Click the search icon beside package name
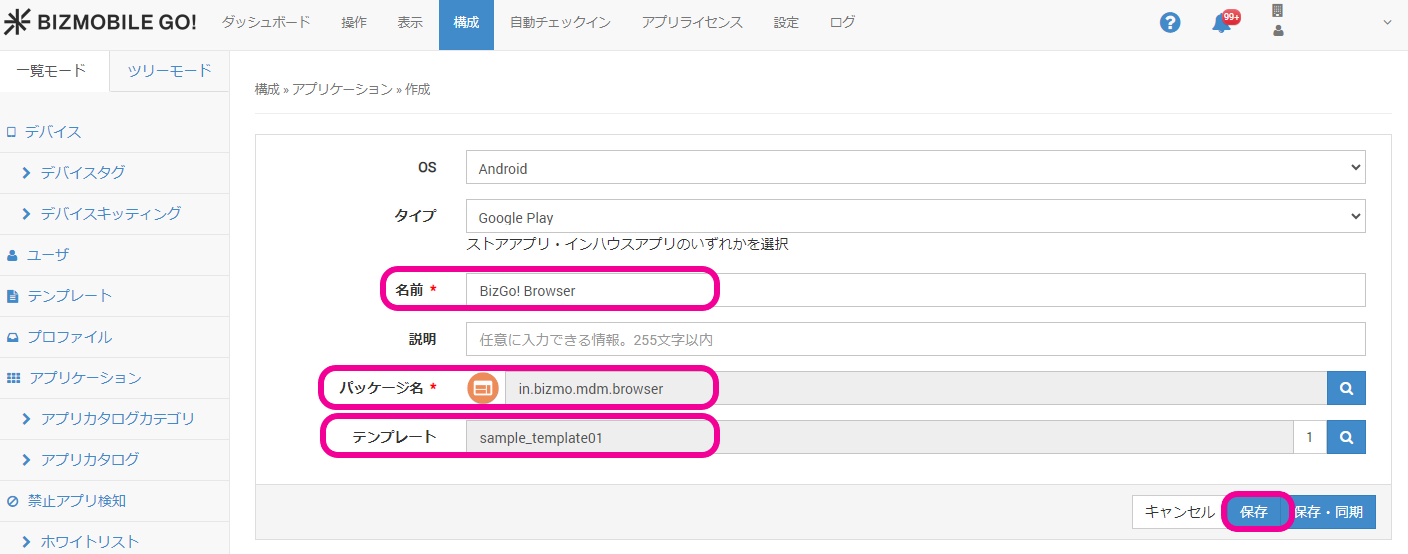This screenshot has width=1408, height=554. tap(1346, 388)
